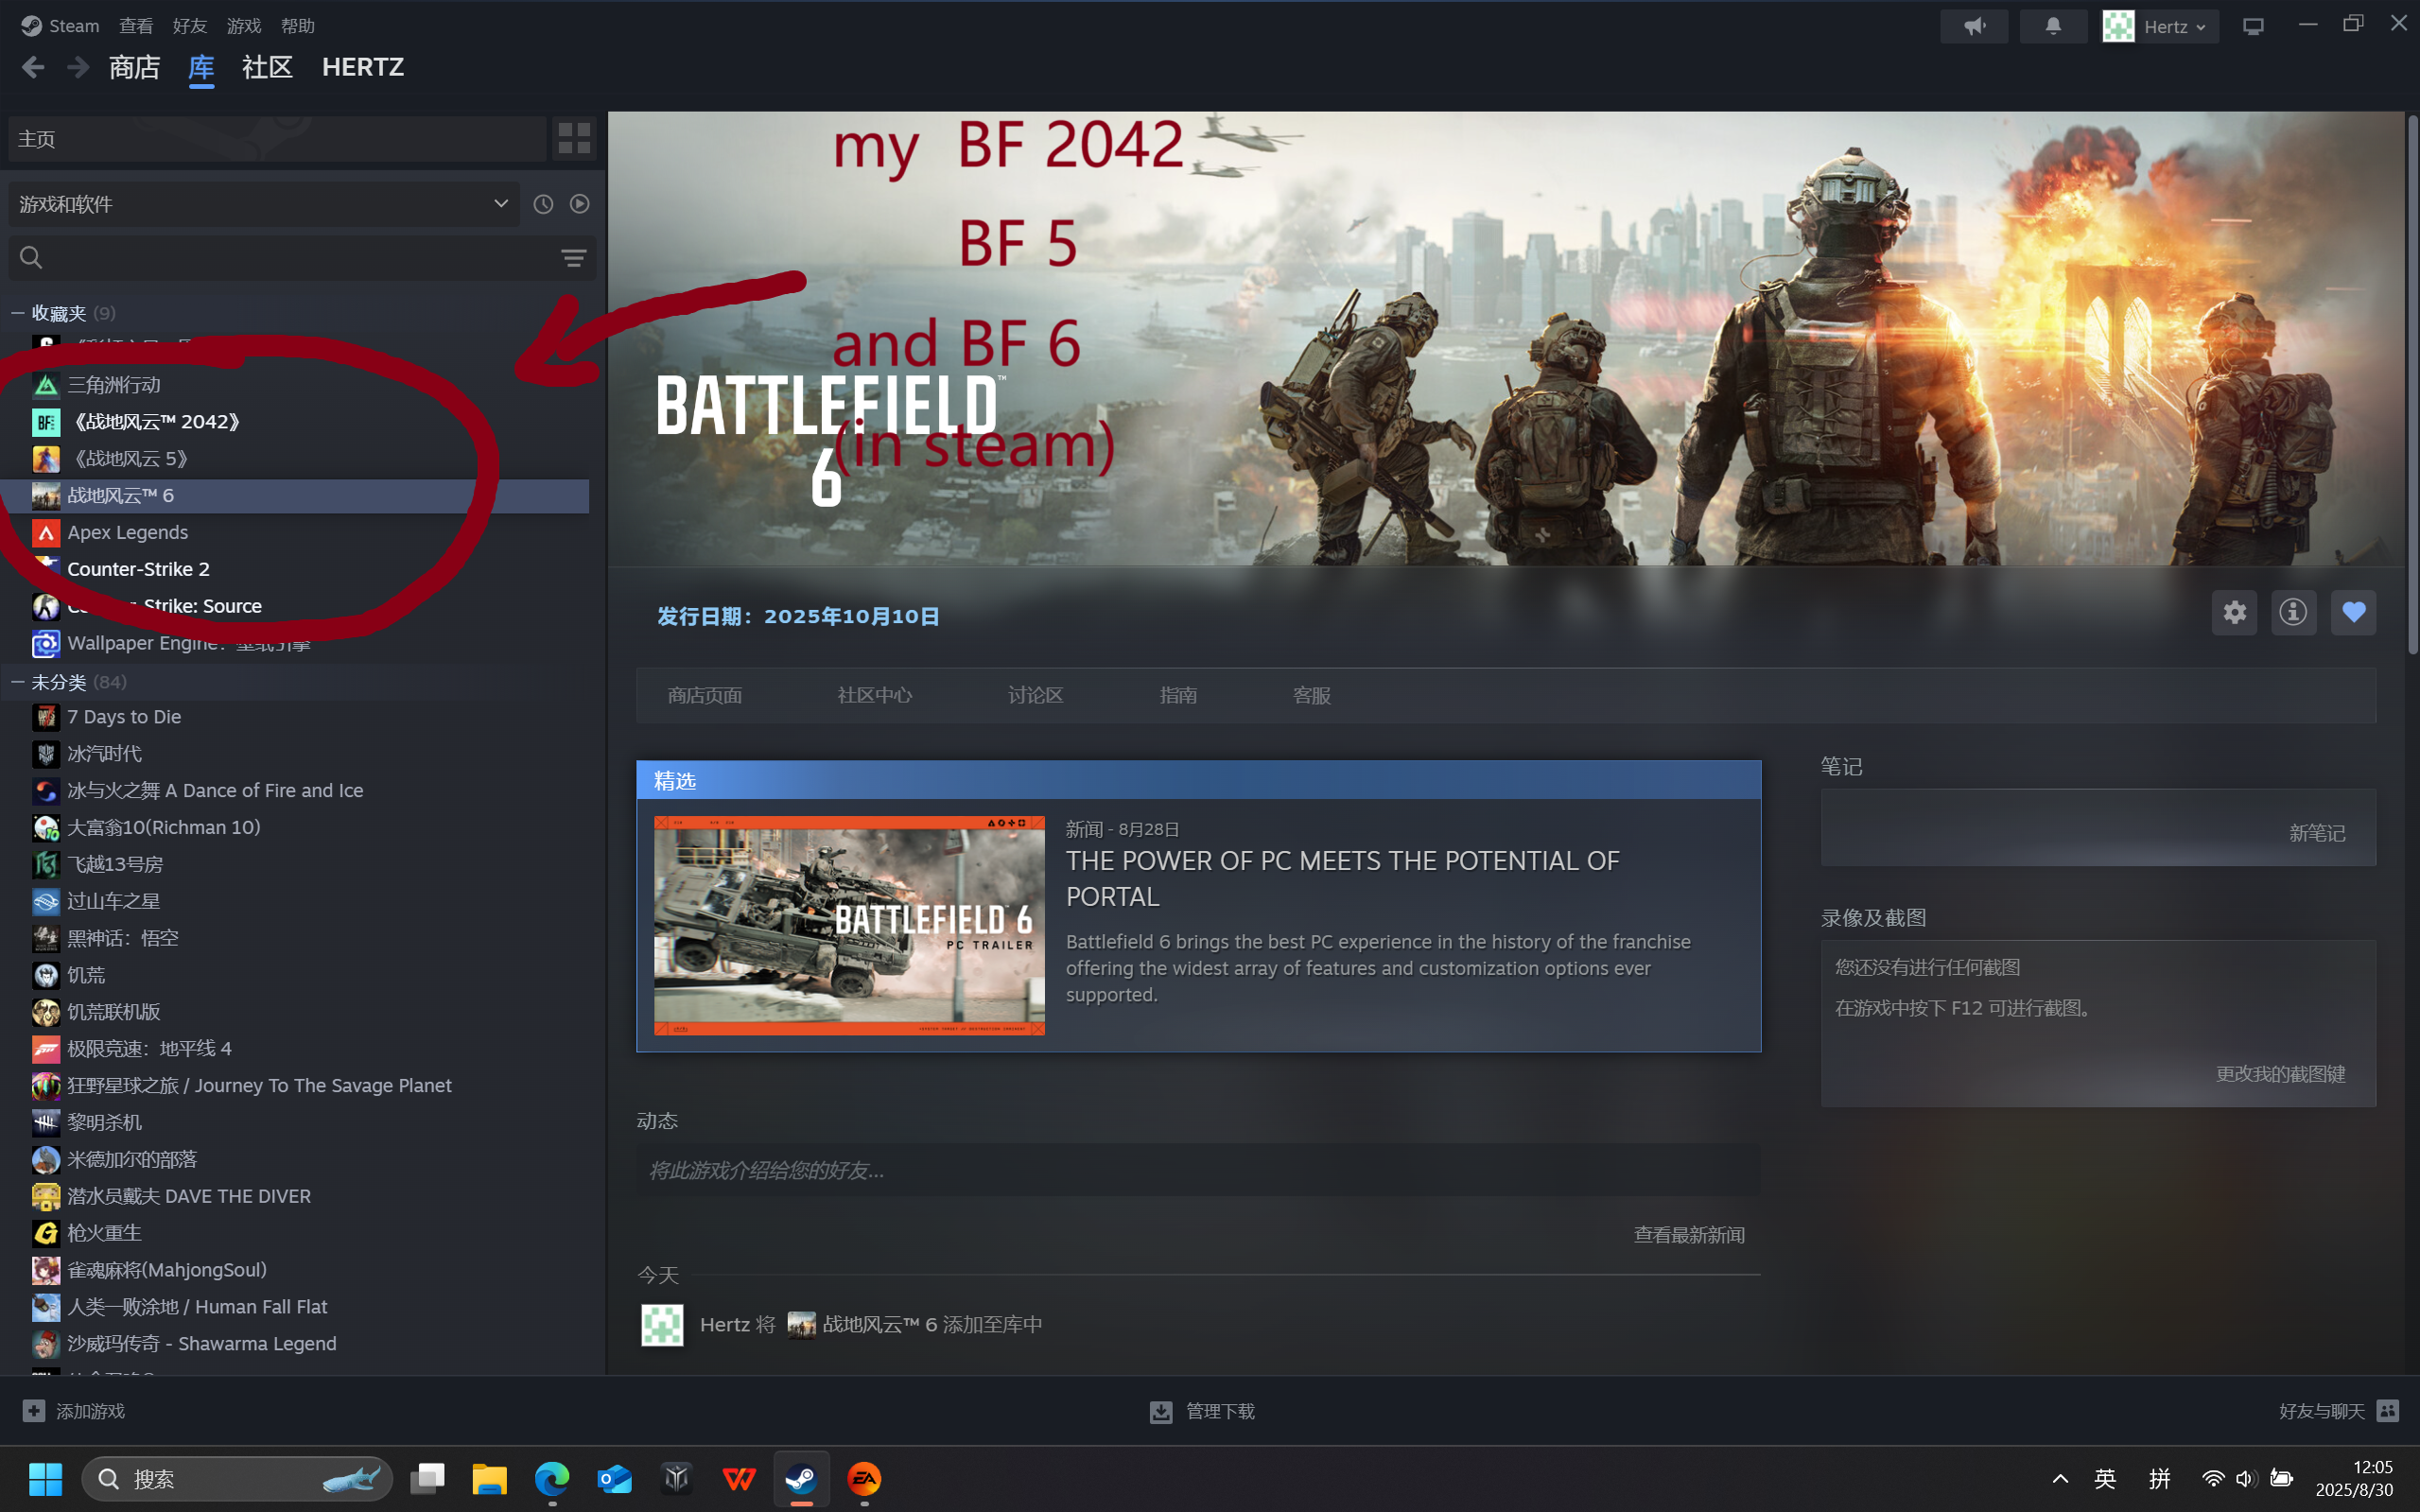Open the 讨论区 discussions link
This screenshot has width=2420, height=1512.
1035,695
